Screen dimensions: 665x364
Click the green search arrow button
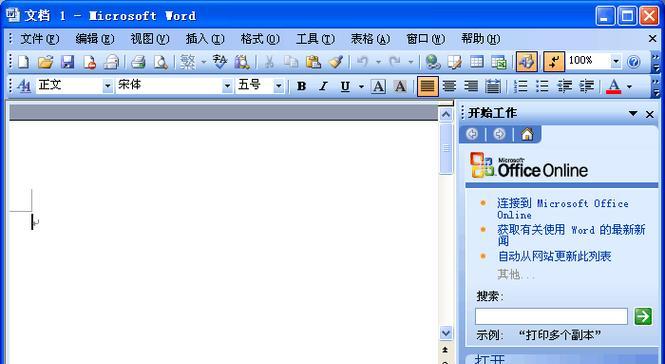[x=643, y=316]
